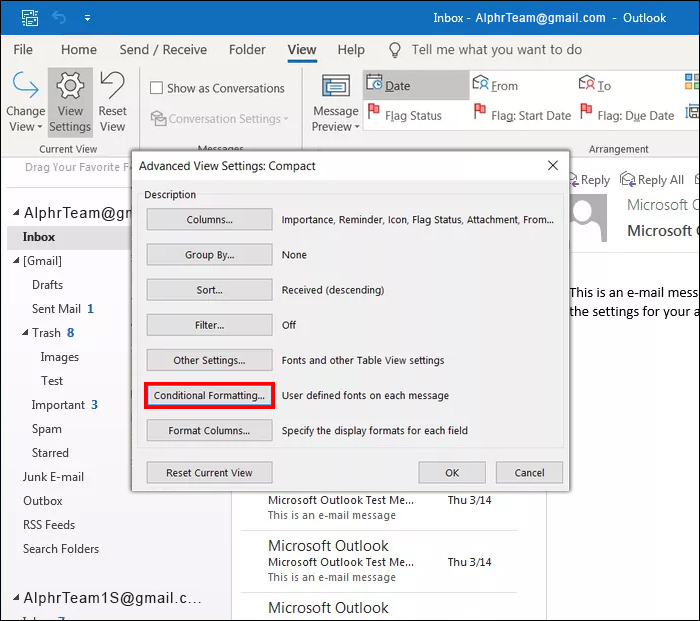This screenshot has width=700, height=621.
Task: Collapse the Trash folder expander
Action: point(25,332)
